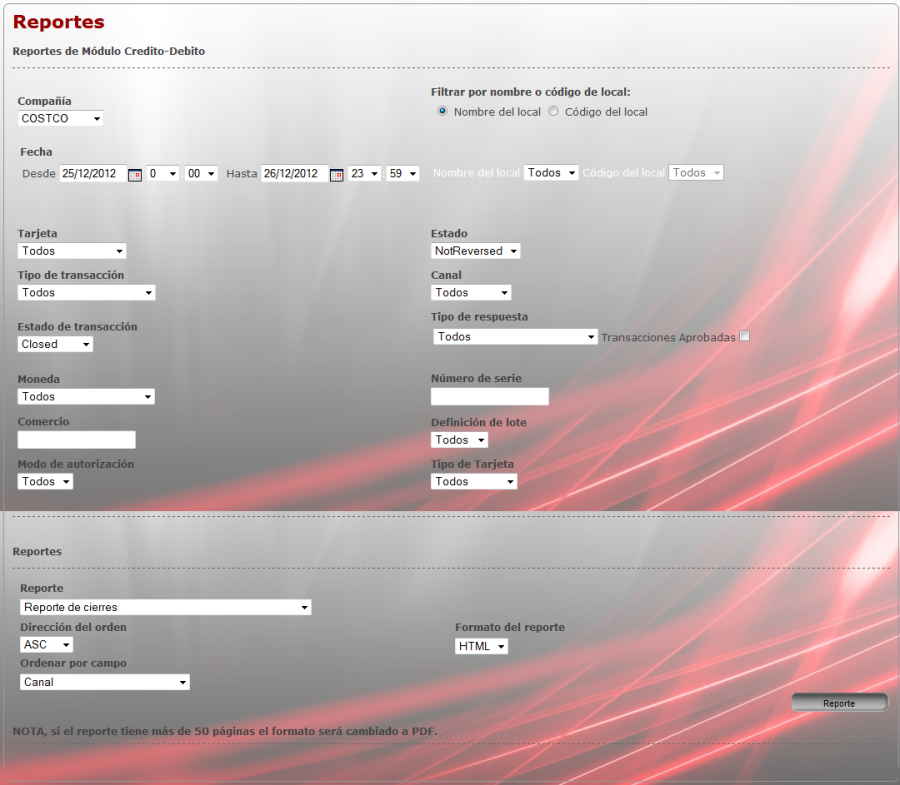Open Formato del reporte dropdown showing HTML

[482, 647]
